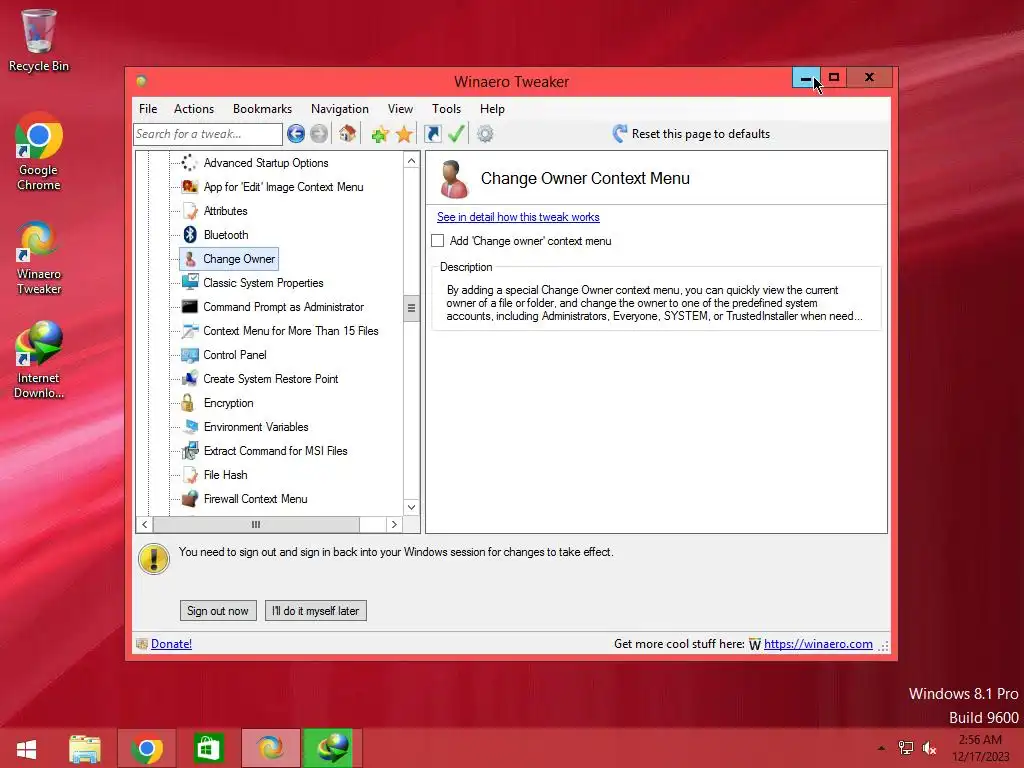Click the Back navigation arrow icon

tap(295, 134)
